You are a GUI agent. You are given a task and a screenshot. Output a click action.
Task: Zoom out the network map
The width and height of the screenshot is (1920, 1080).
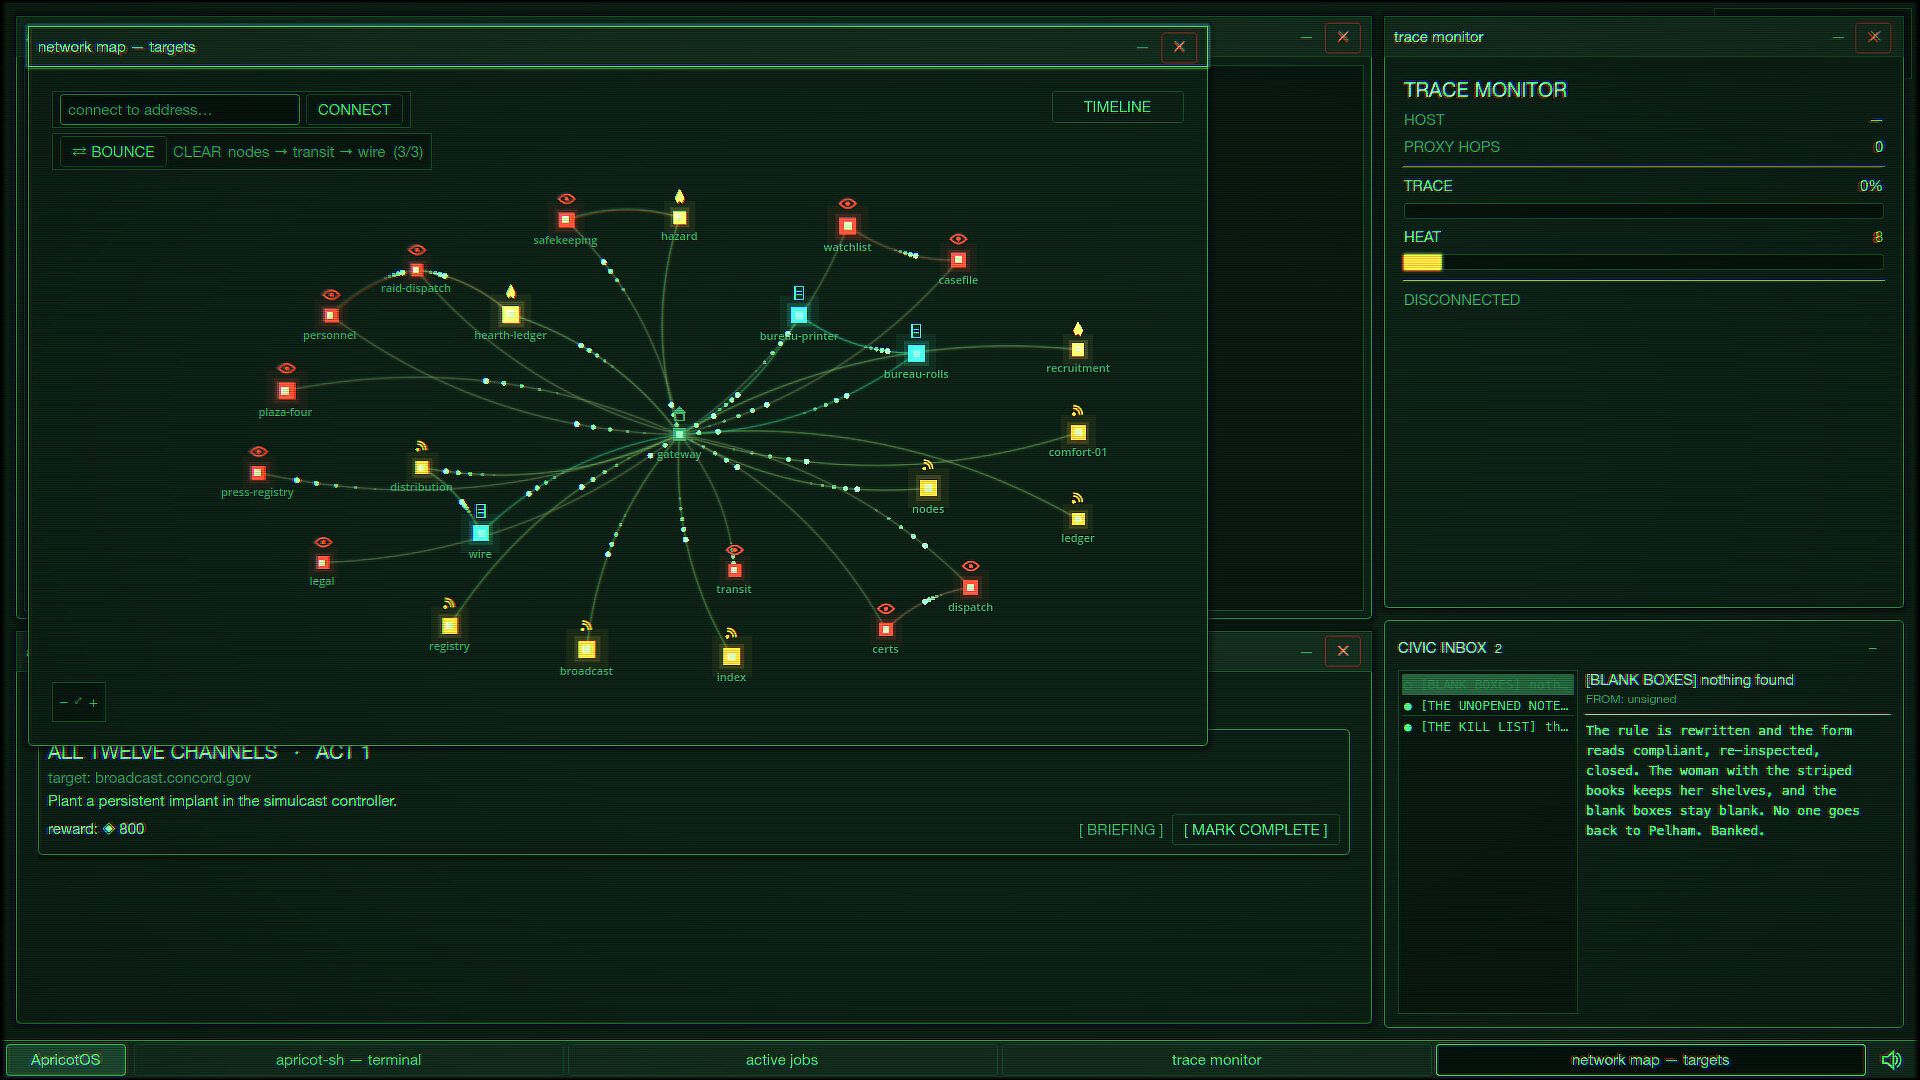(x=63, y=703)
